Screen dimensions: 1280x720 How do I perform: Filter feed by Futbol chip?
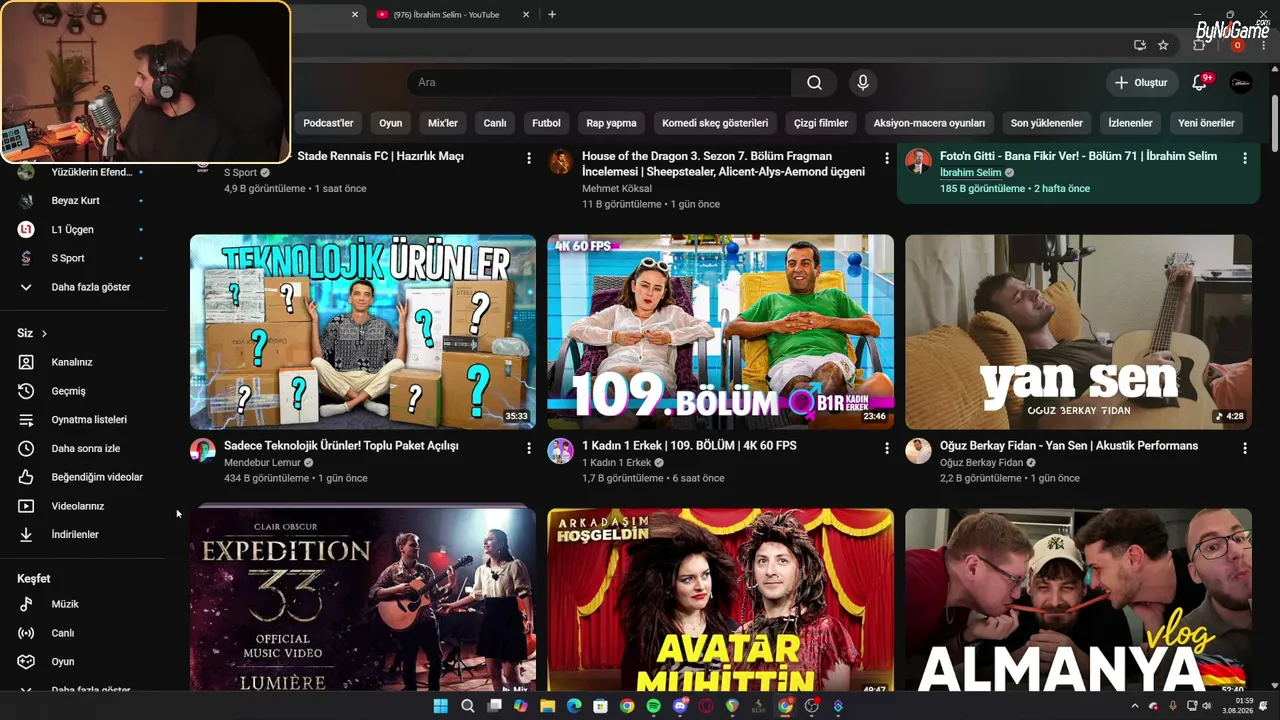click(546, 123)
